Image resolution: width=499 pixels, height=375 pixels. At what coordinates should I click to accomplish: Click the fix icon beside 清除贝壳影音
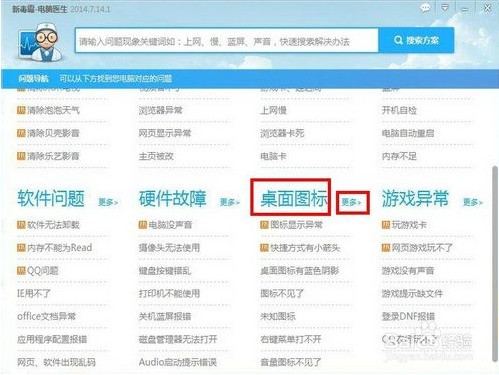pyautogui.click(x=21, y=133)
